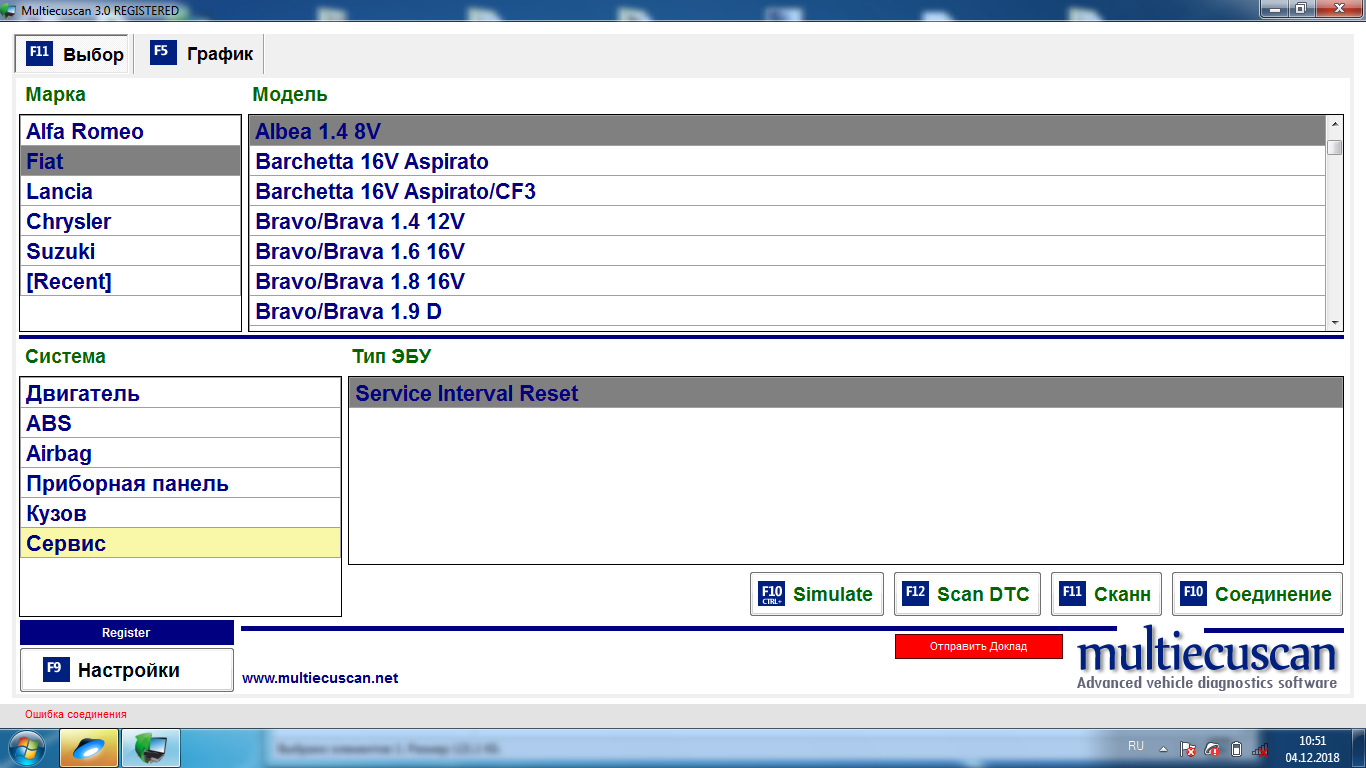Click the Yandex.Disk tray icon with warning
This screenshot has height=768, width=1366.
(x=1212, y=748)
